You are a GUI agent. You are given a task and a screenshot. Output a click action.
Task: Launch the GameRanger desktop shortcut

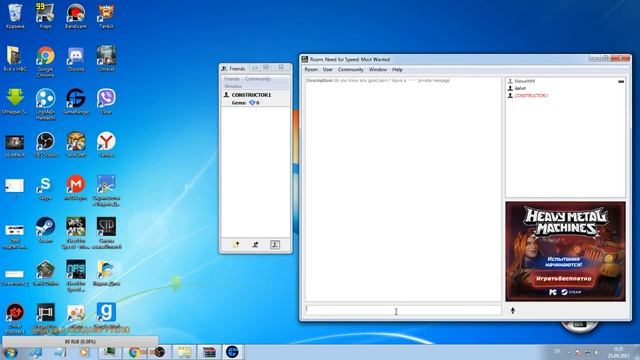[x=76, y=102]
